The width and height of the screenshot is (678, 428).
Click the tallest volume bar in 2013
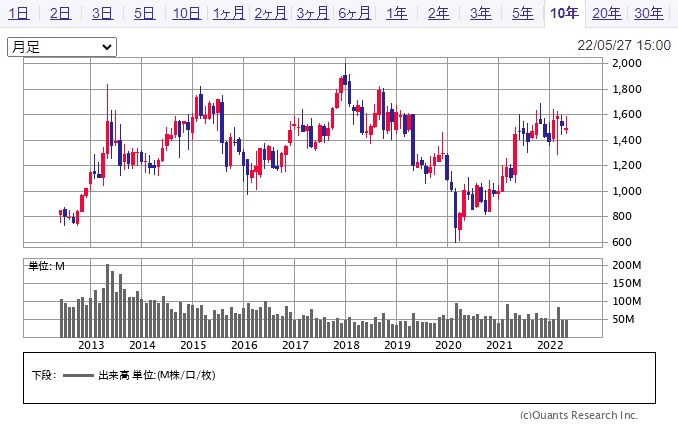(107, 300)
